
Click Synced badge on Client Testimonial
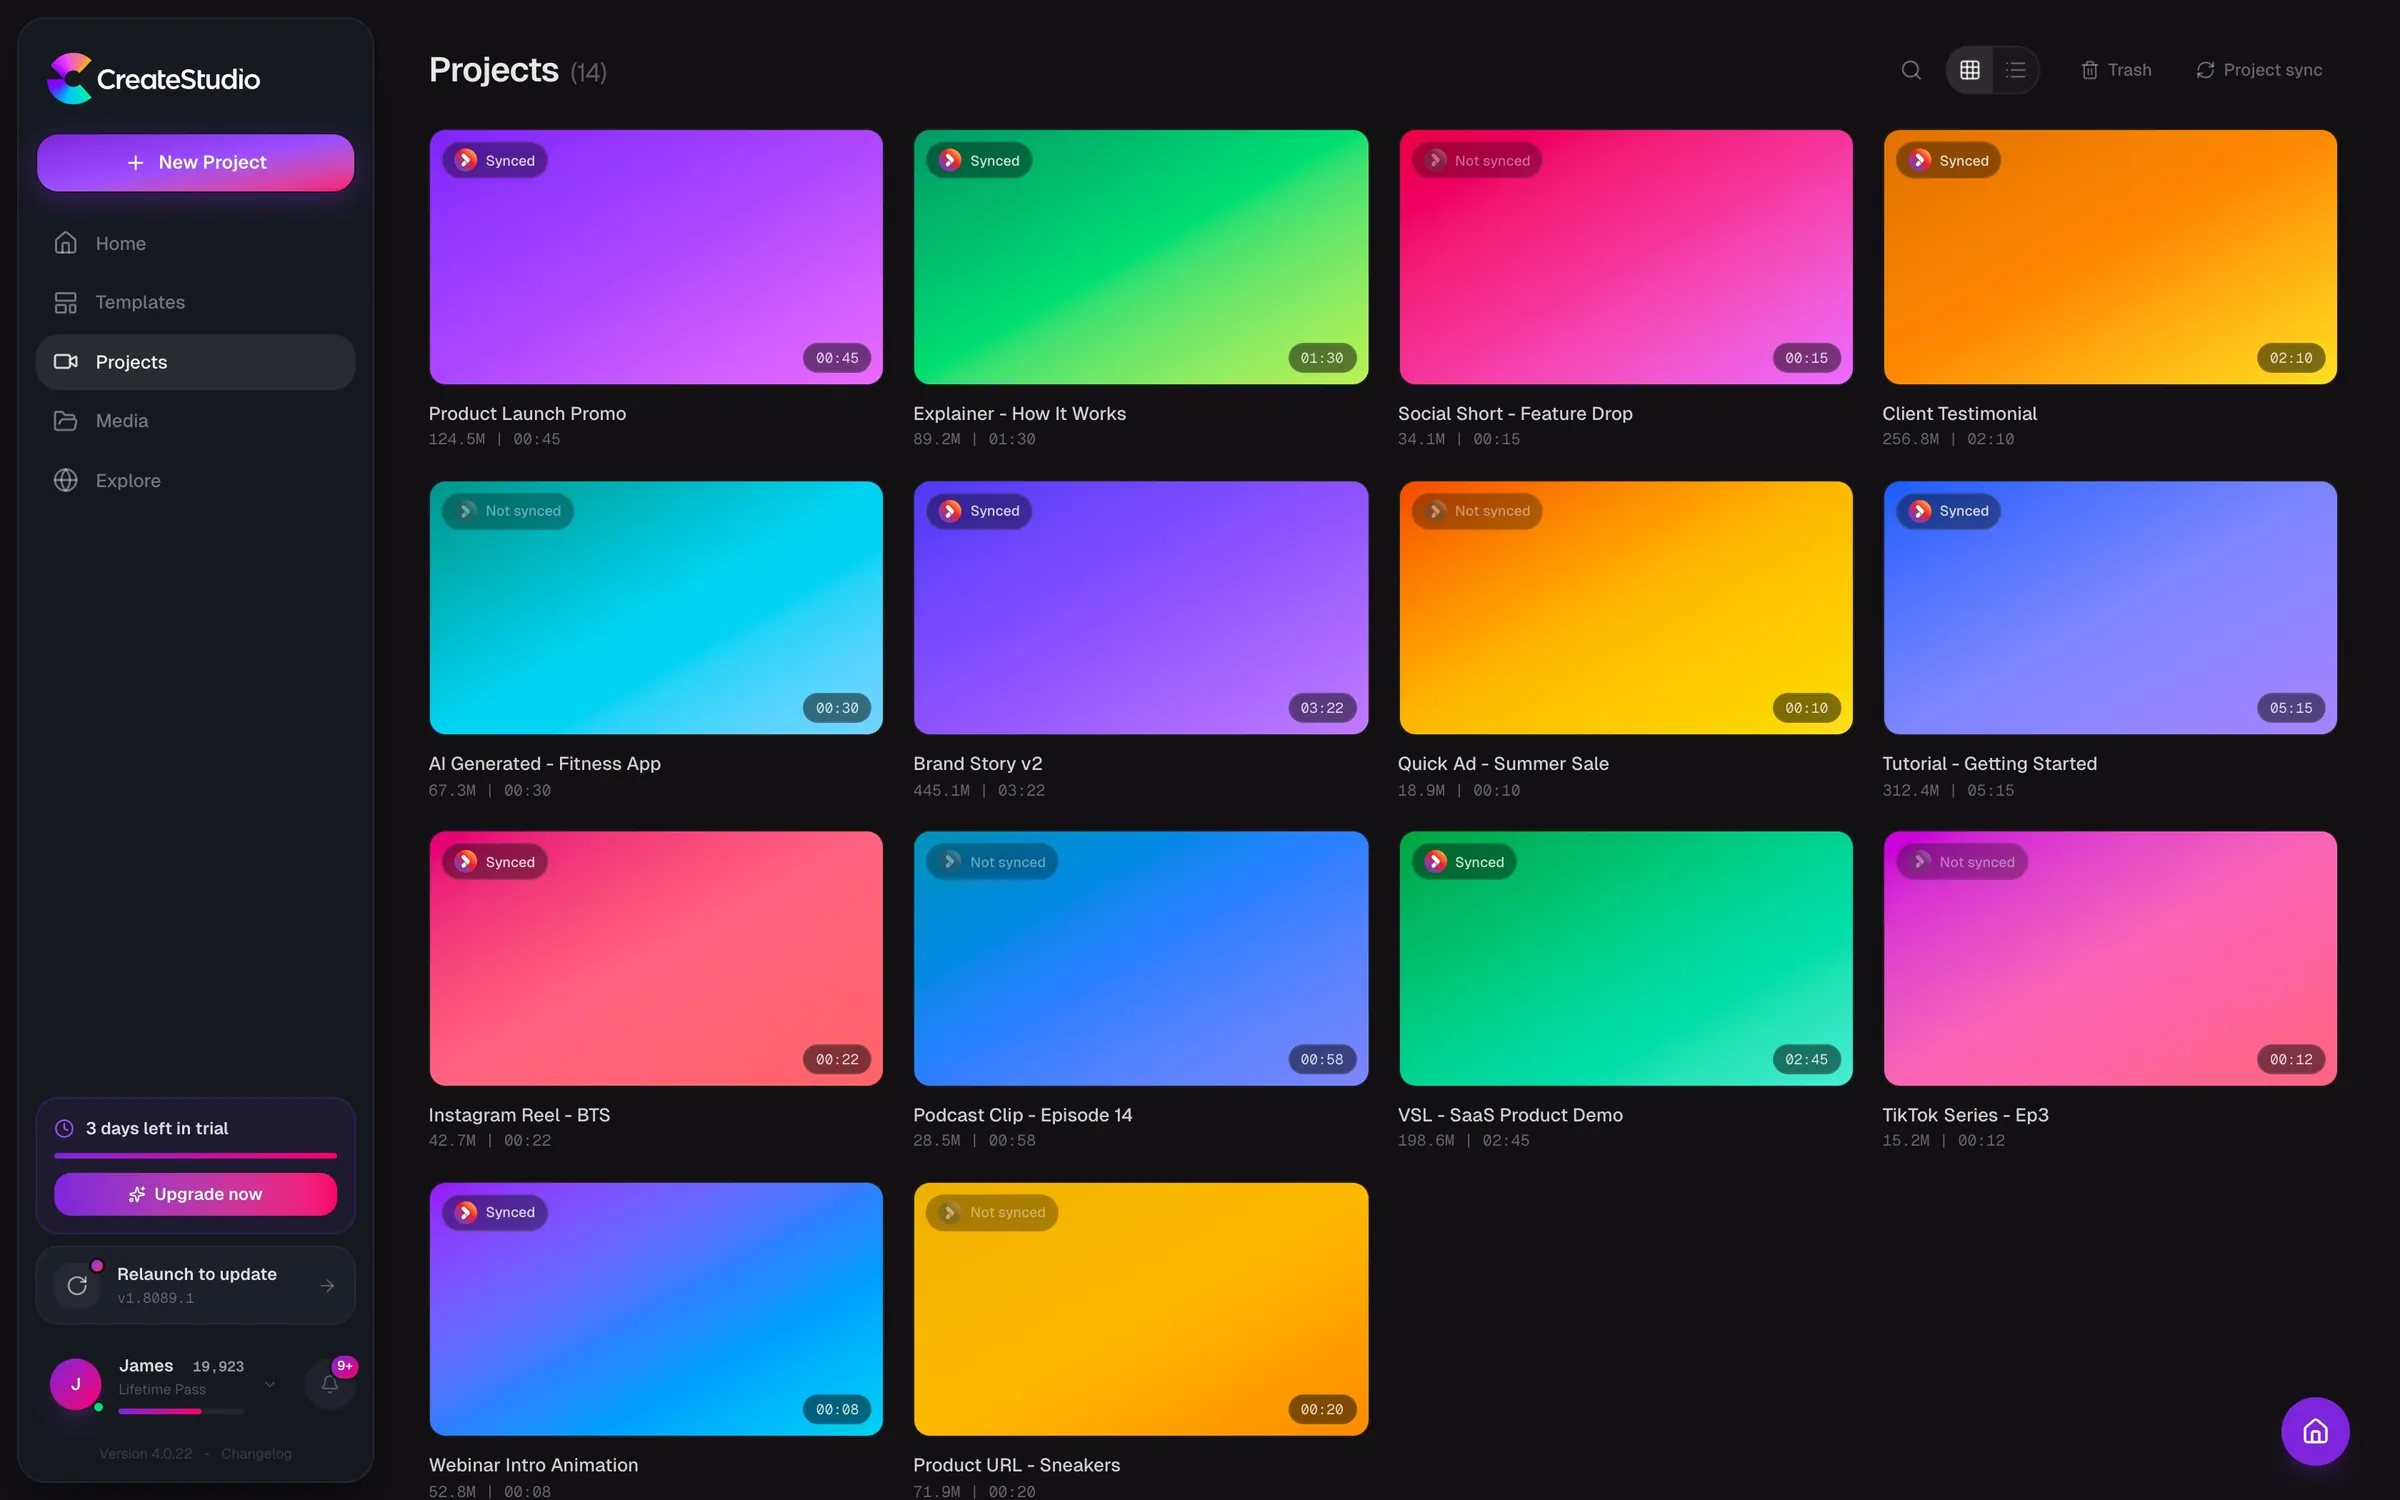(1949, 160)
